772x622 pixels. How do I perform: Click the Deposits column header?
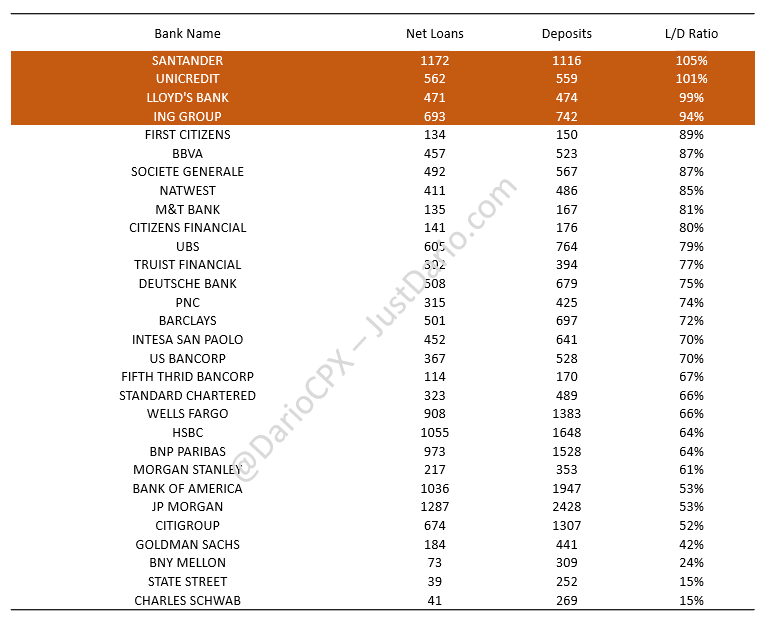click(566, 34)
